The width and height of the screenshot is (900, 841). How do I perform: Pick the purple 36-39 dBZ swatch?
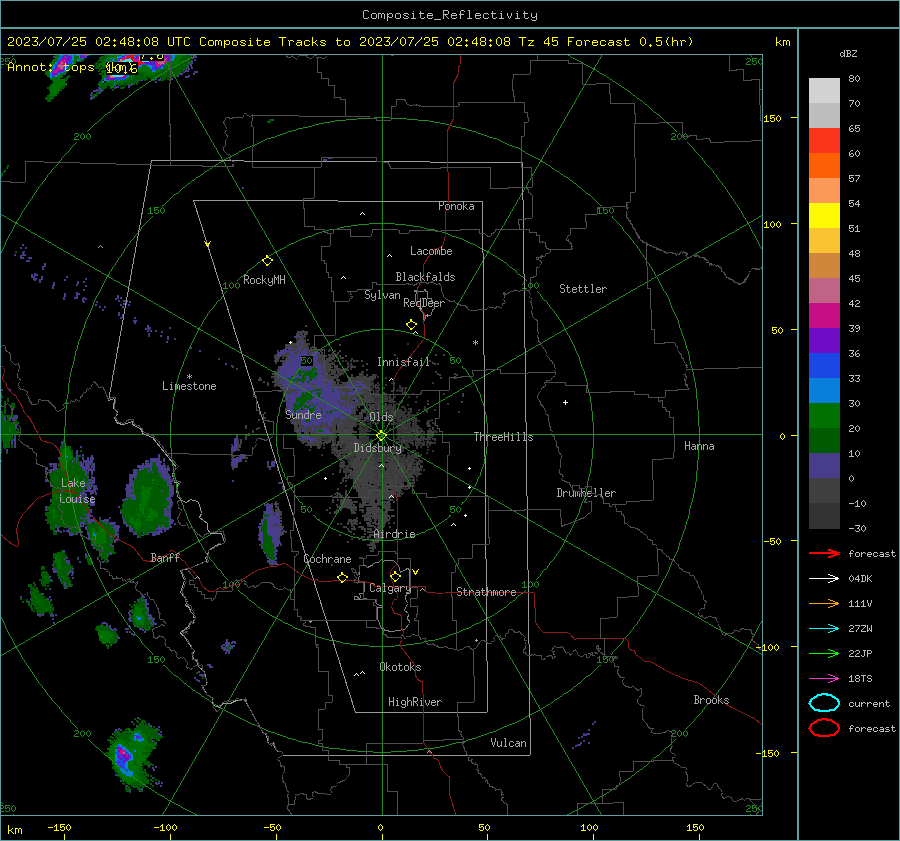tap(824, 341)
